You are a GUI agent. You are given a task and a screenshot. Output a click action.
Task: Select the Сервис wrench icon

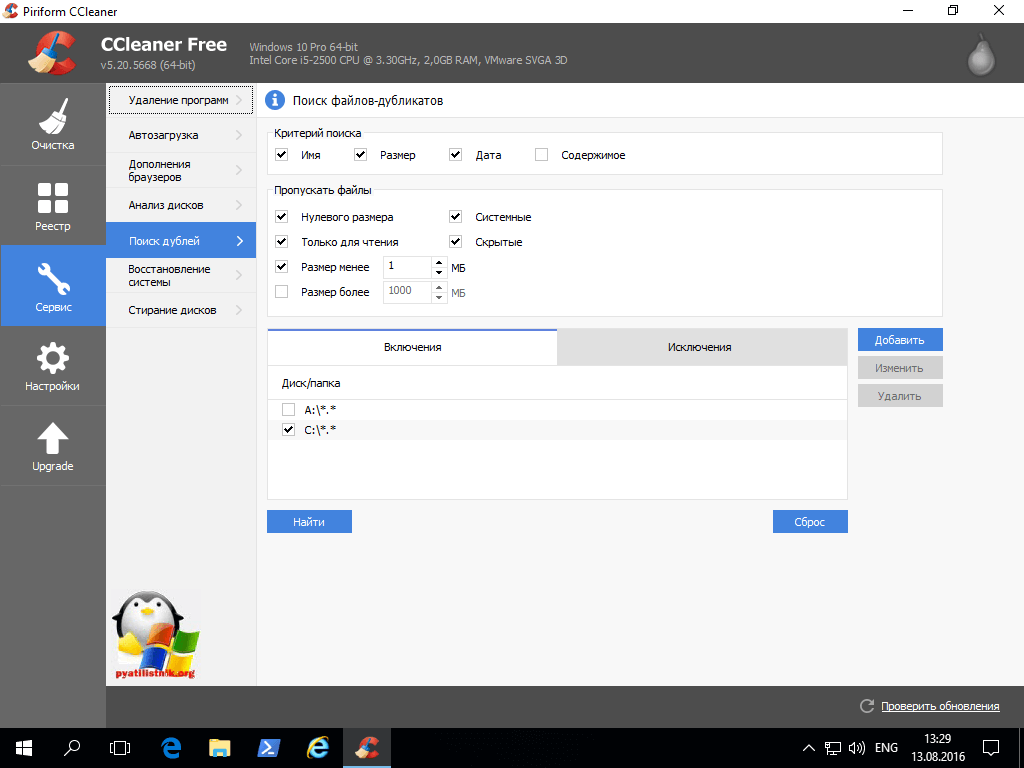point(52,285)
